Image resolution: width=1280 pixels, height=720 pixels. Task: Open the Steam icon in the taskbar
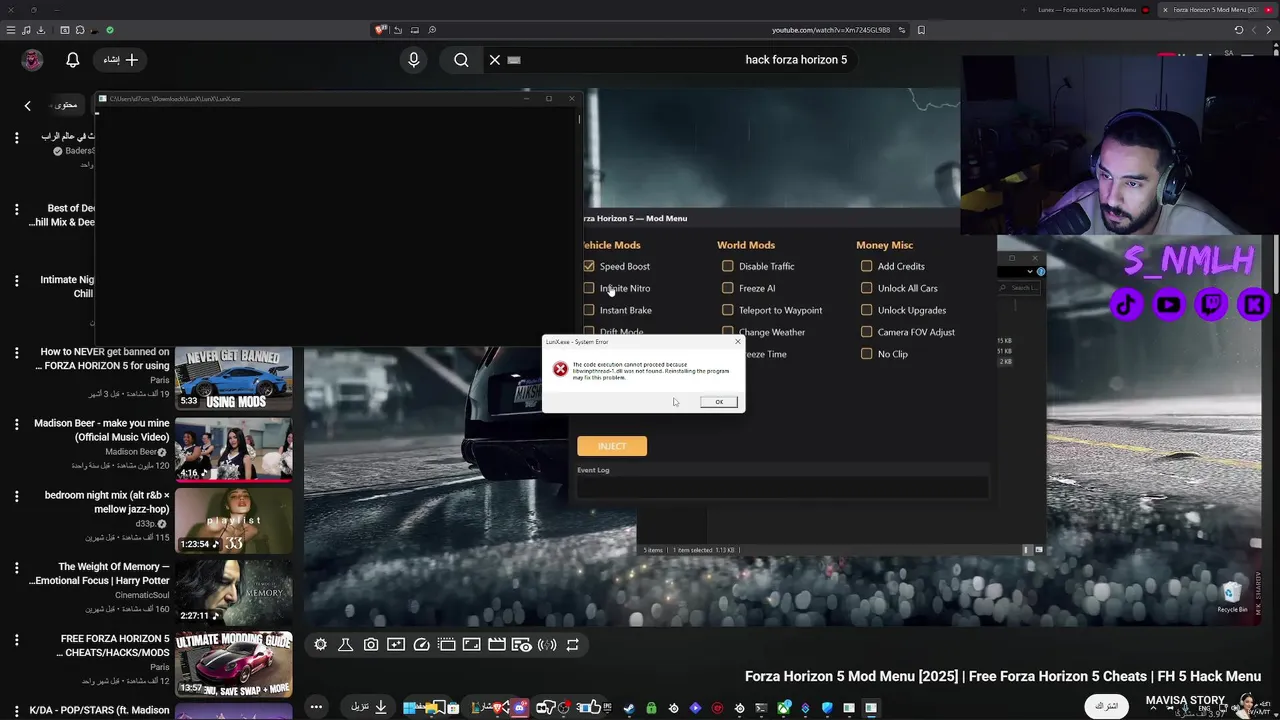tap(629, 708)
